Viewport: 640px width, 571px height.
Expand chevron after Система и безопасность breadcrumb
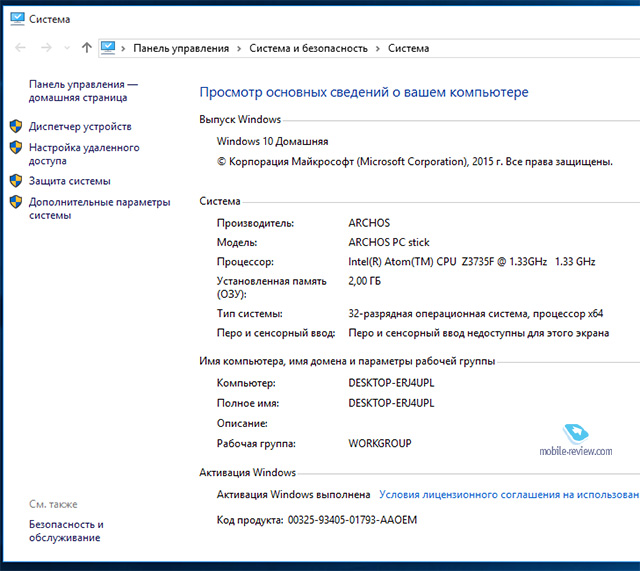point(378,49)
